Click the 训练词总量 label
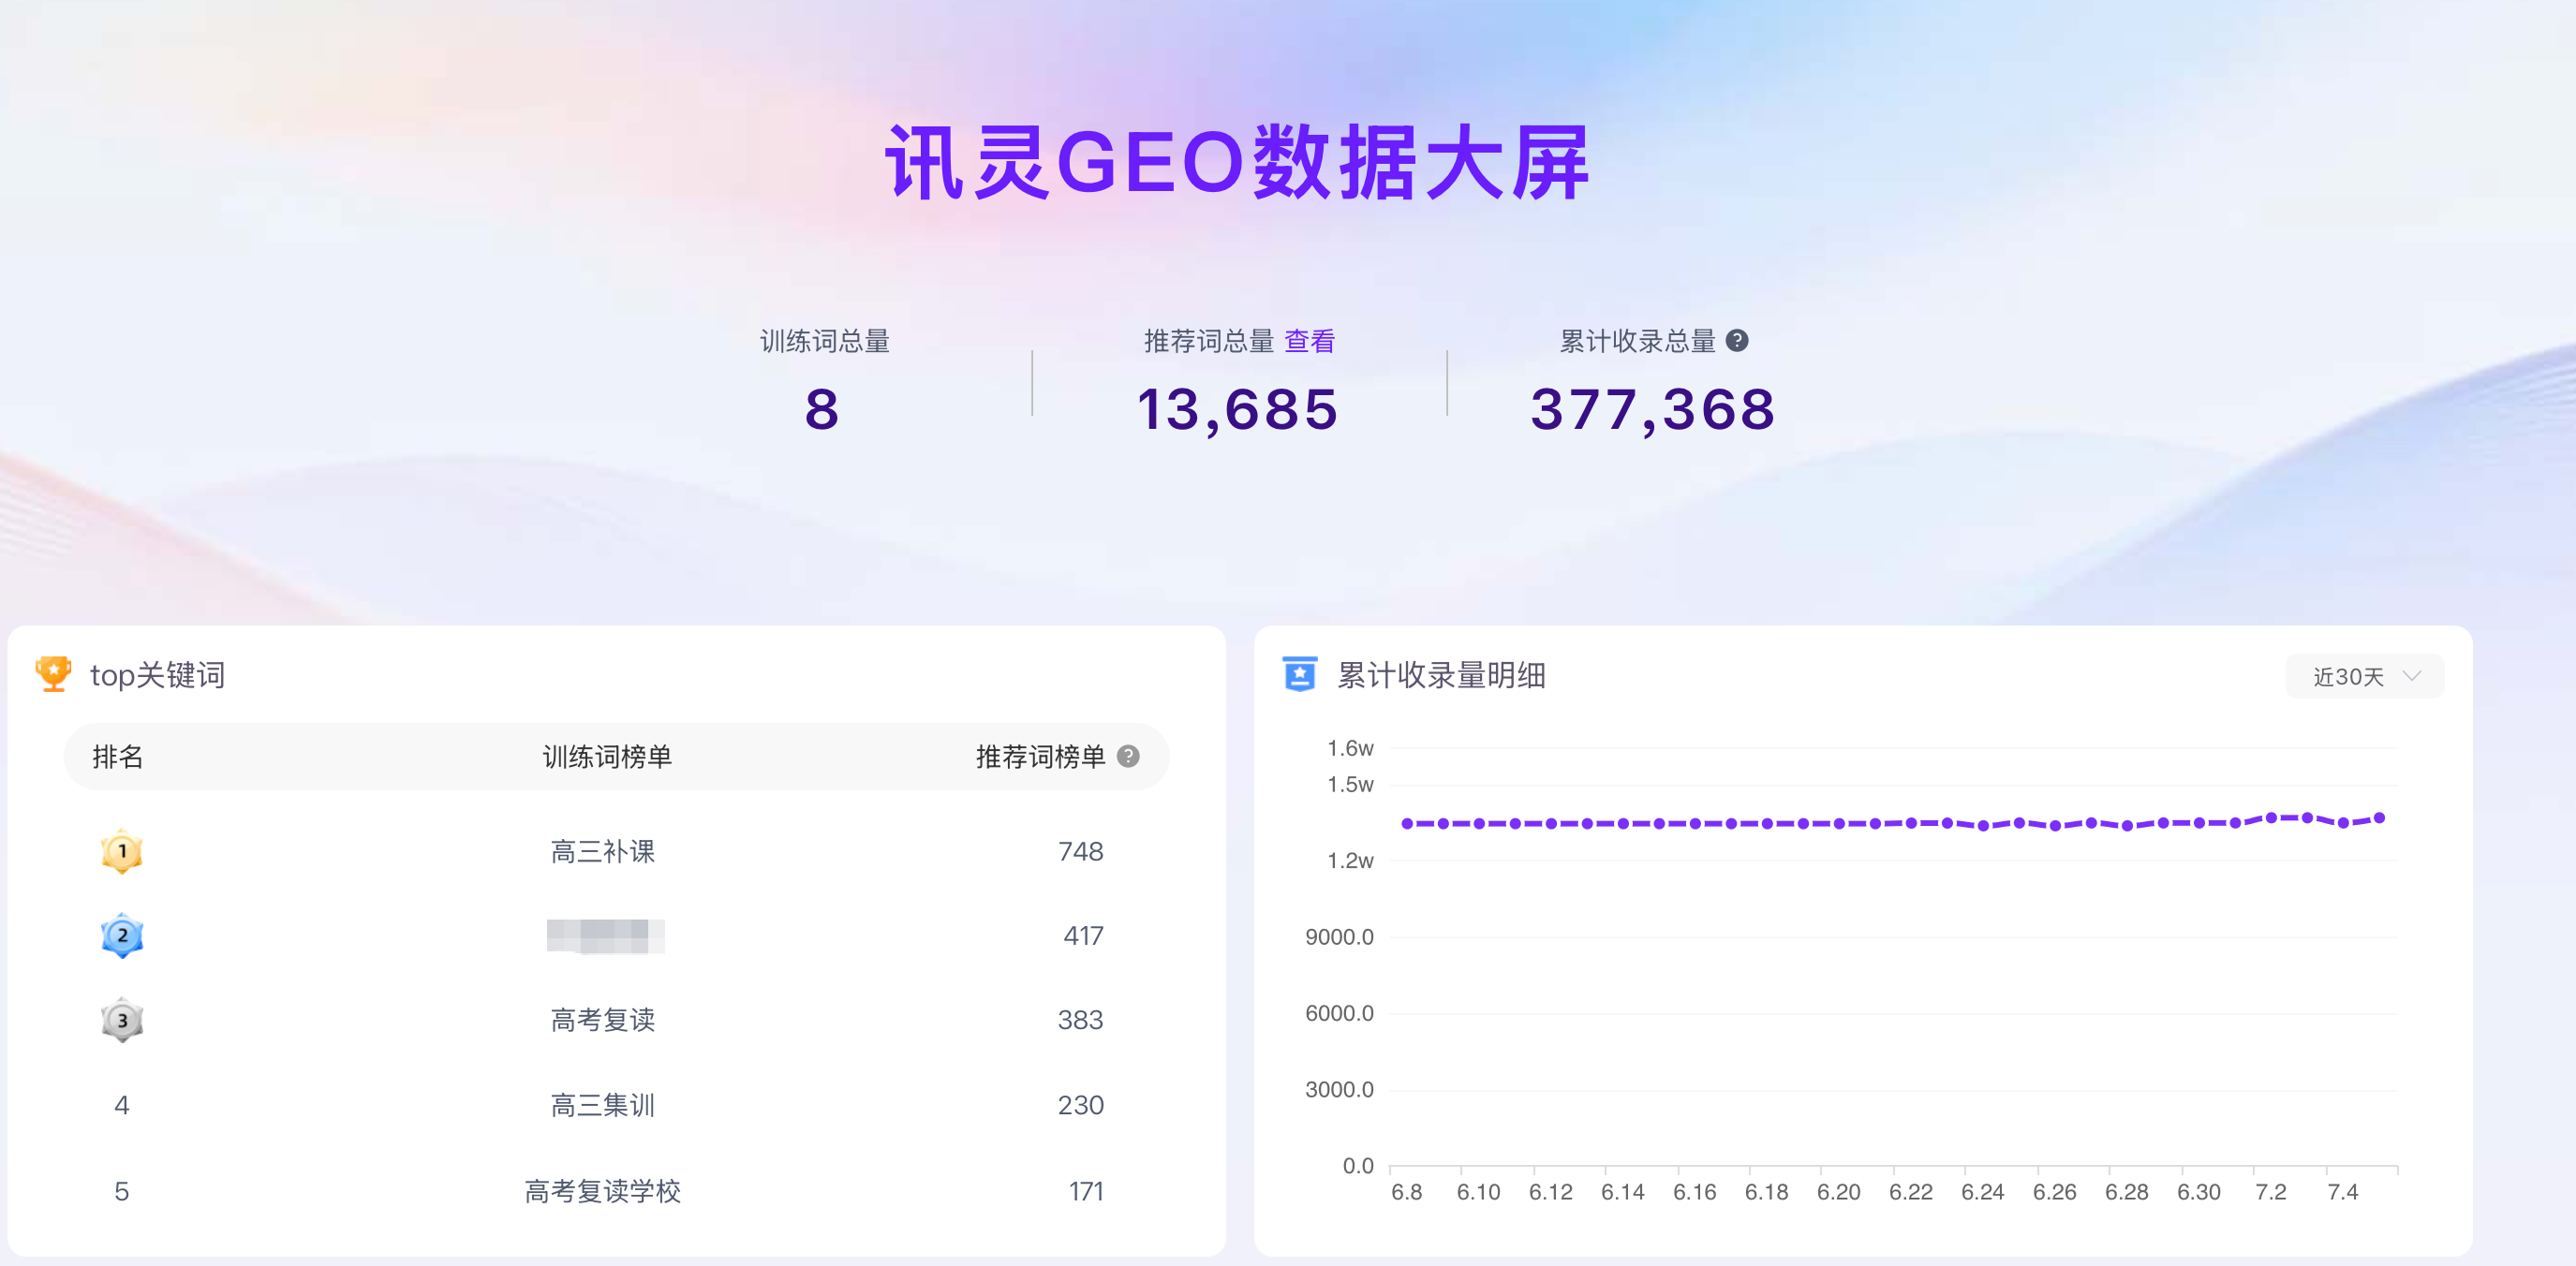The image size is (2576, 1266). (825, 341)
